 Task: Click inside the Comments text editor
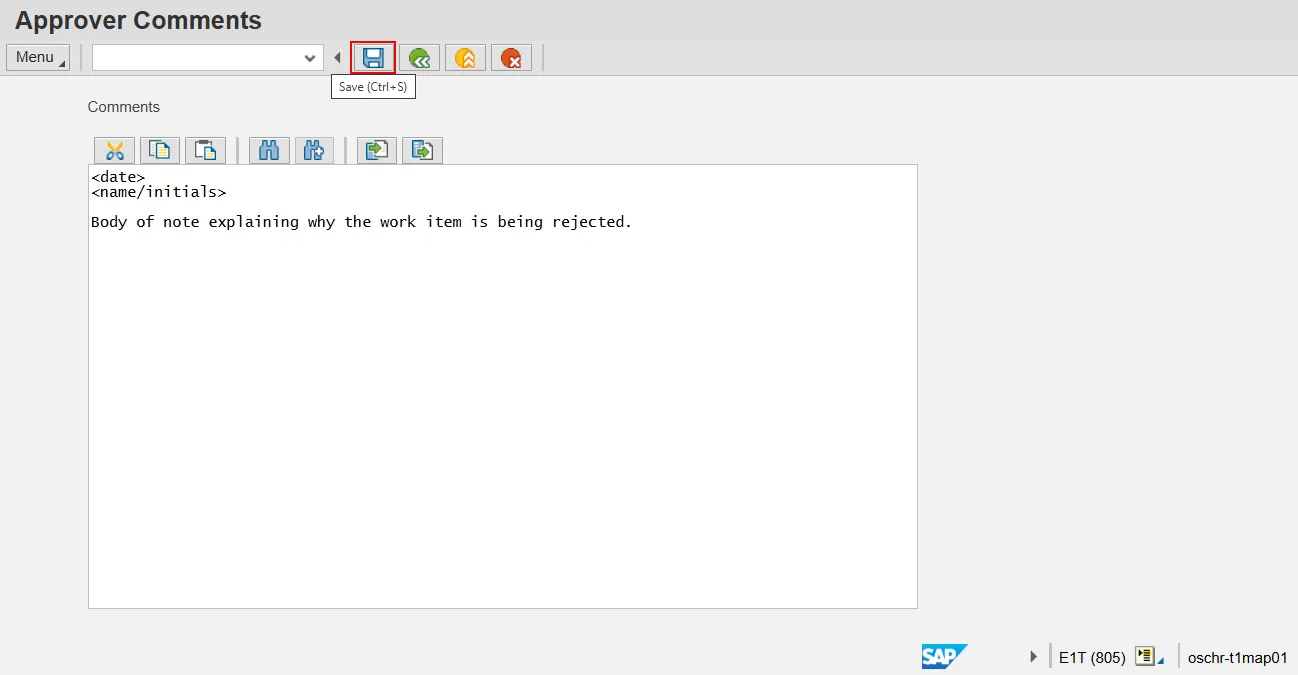(503, 386)
